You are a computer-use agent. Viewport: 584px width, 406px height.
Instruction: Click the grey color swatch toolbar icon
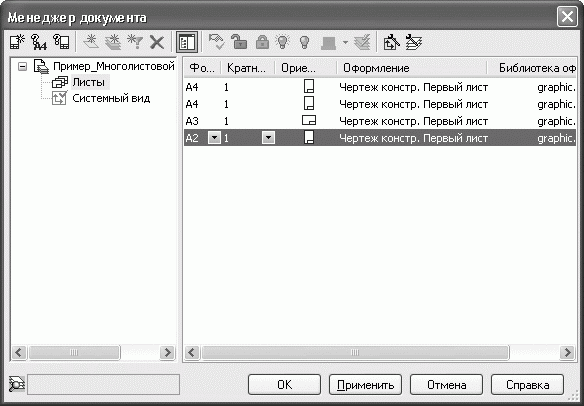click(x=328, y=42)
